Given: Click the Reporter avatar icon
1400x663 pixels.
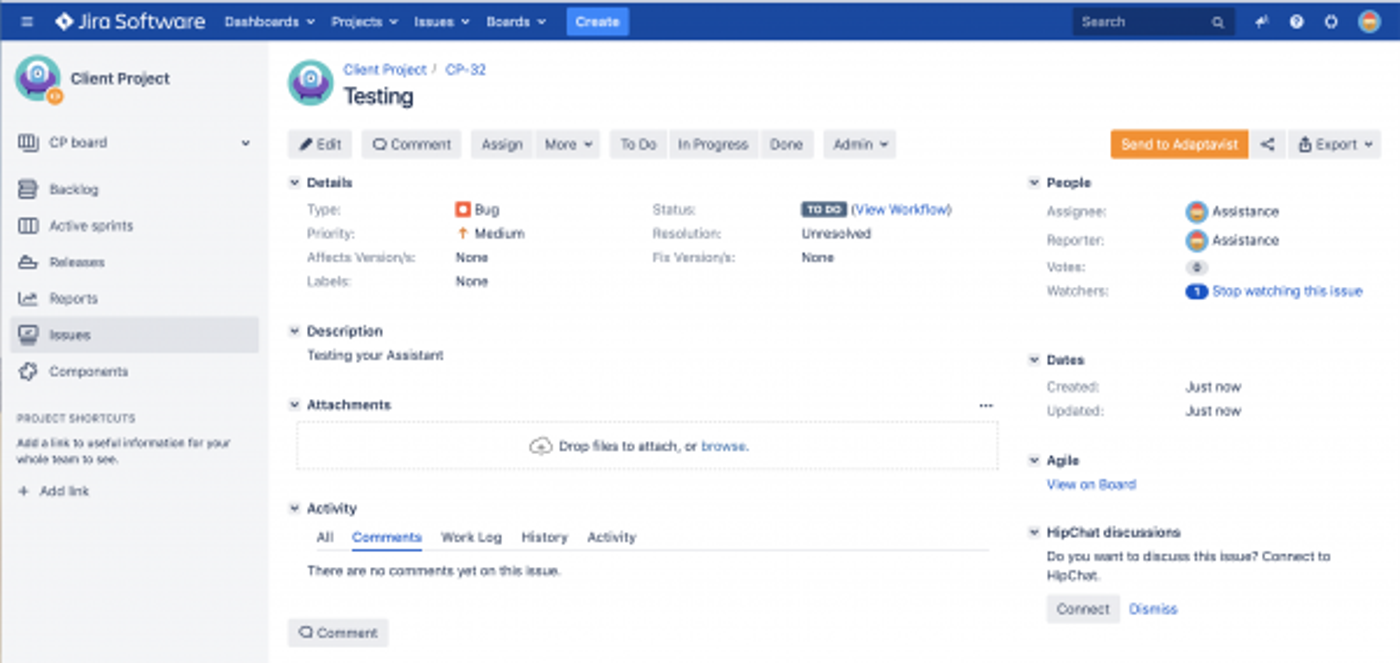Looking at the screenshot, I should point(1196,240).
